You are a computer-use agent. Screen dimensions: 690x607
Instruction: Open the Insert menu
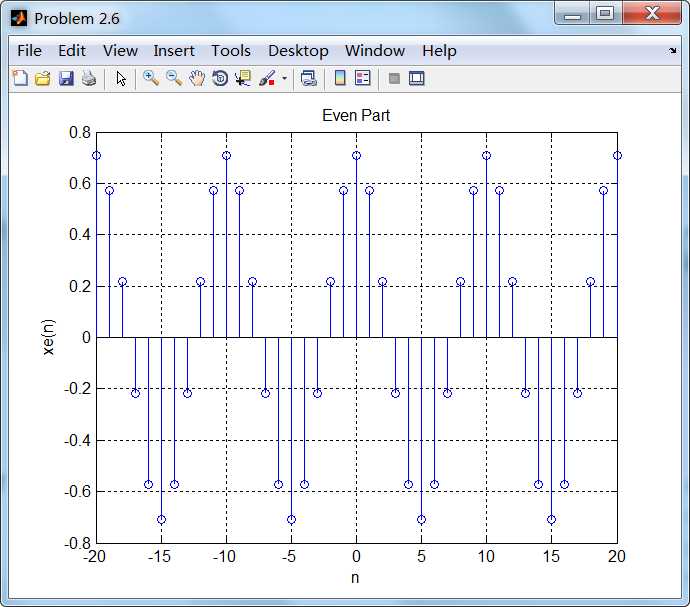tap(174, 51)
